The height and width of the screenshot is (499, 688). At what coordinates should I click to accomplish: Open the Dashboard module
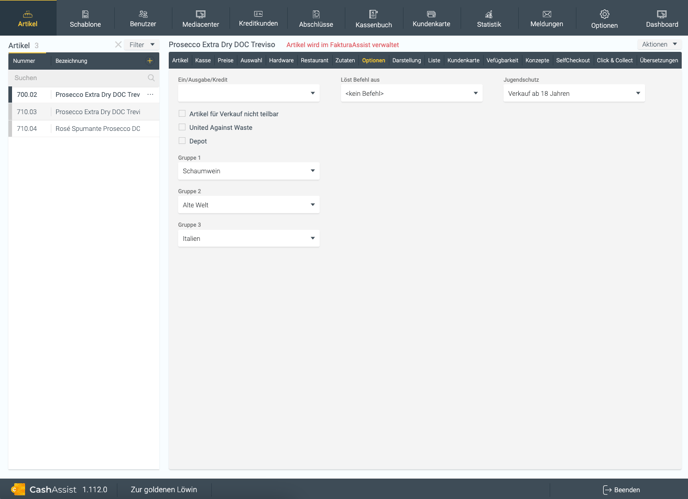[662, 18]
